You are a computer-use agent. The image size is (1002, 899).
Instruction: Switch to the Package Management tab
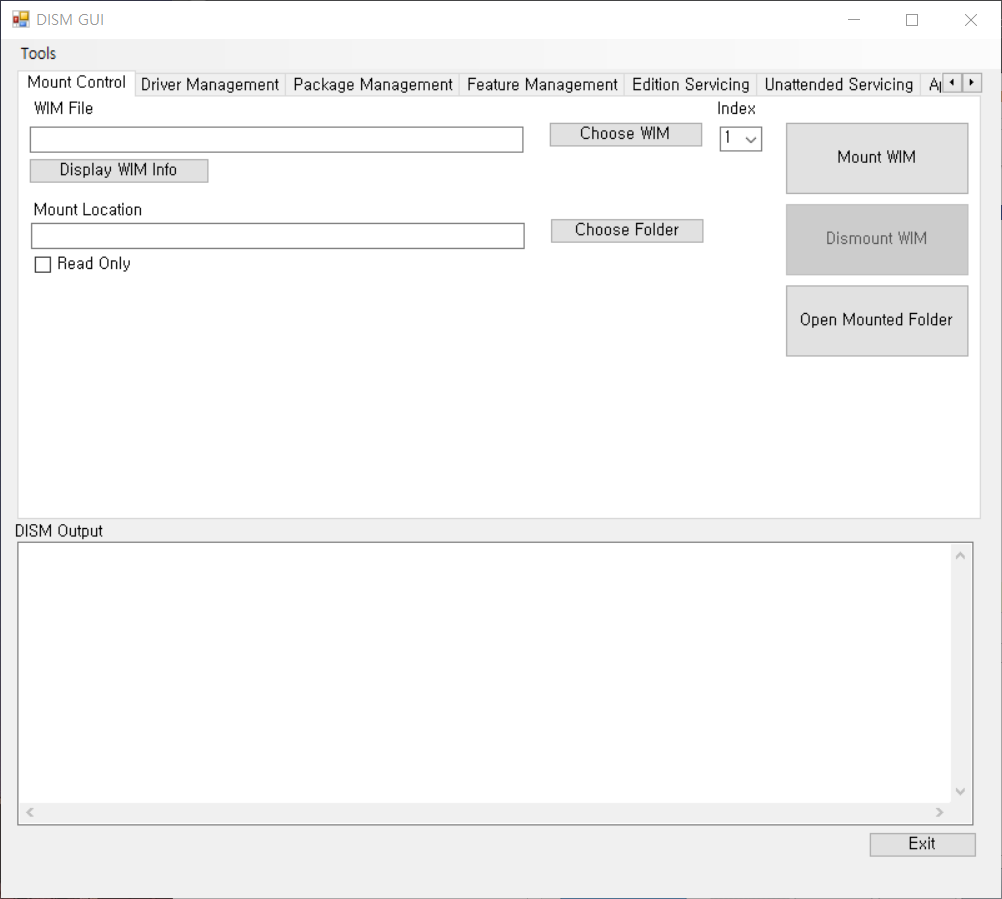pyautogui.click(x=372, y=85)
